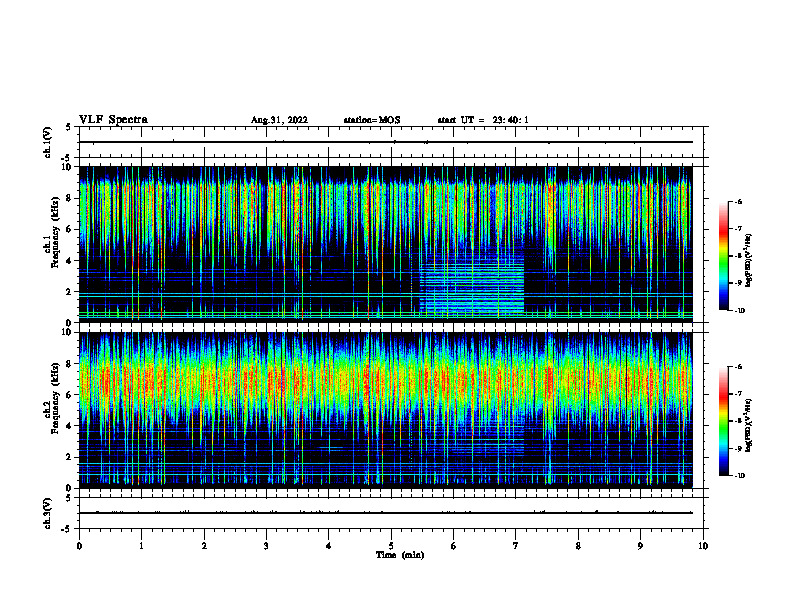The height and width of the screenshot is (612, 792).
Task: Select the "Time (min)" axis label
Action: [x=400, y=555]
